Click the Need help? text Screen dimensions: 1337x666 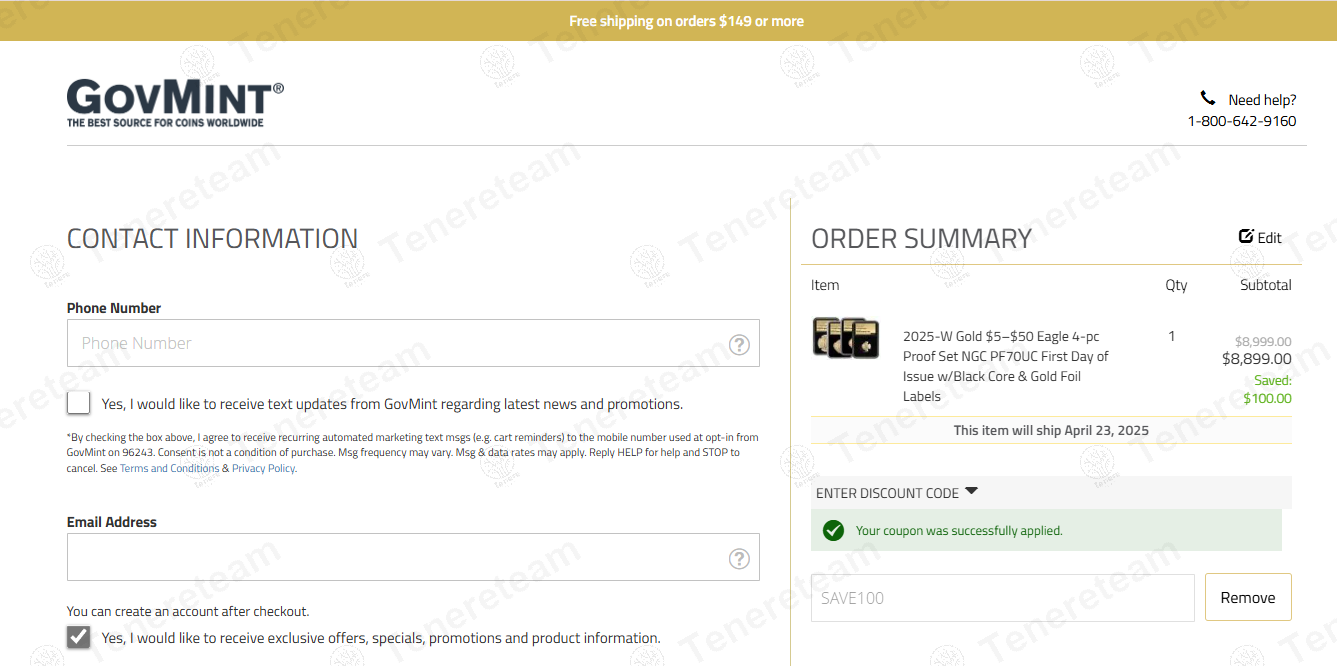1261,100
